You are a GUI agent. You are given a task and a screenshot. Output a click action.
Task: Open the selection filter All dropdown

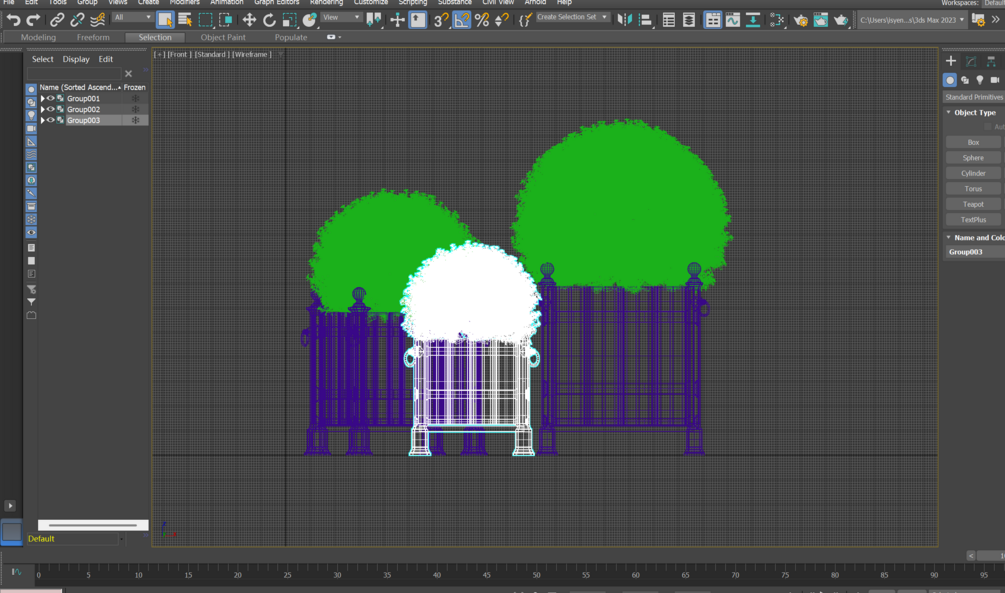pos(133,17)
